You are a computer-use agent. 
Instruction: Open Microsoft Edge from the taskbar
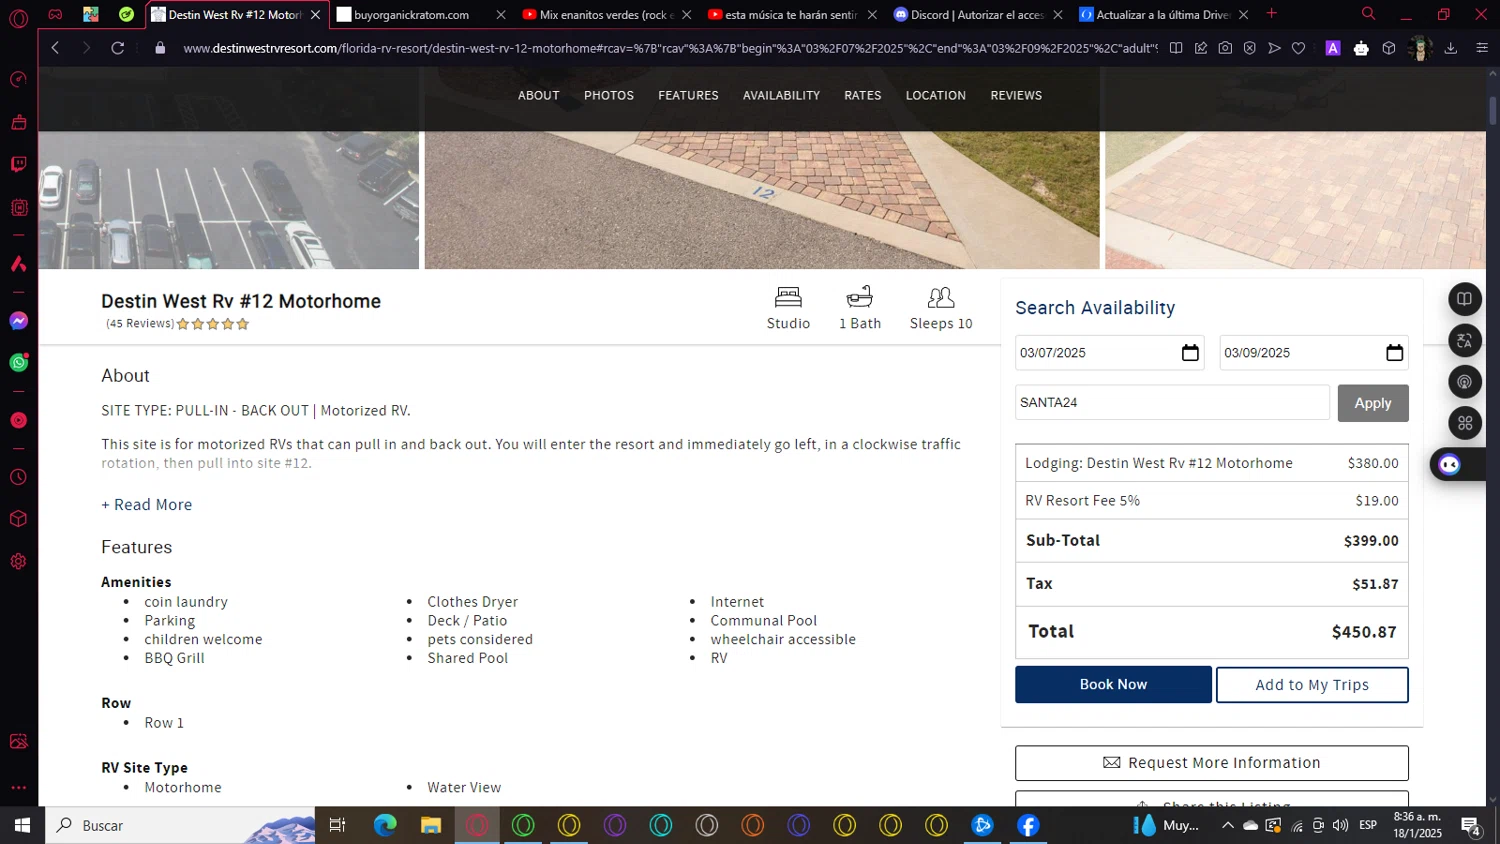click(385, 825)
